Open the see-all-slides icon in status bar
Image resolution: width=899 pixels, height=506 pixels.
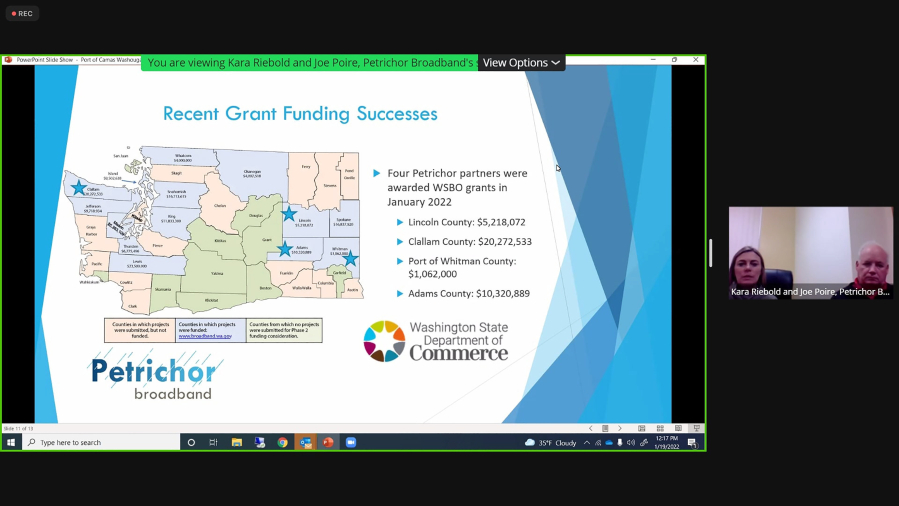(x=605, y=428)
